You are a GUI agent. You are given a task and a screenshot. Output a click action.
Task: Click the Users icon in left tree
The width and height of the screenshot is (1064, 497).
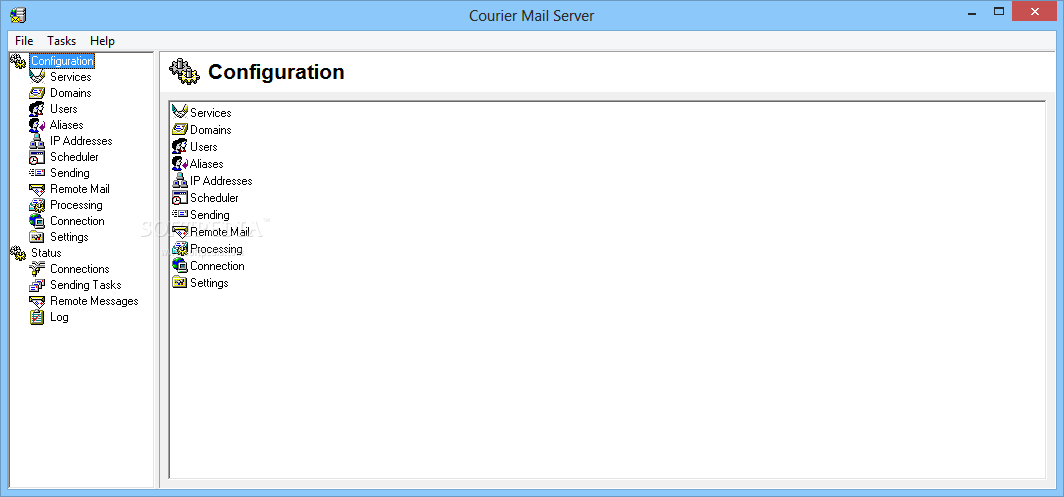pos(37,109)
